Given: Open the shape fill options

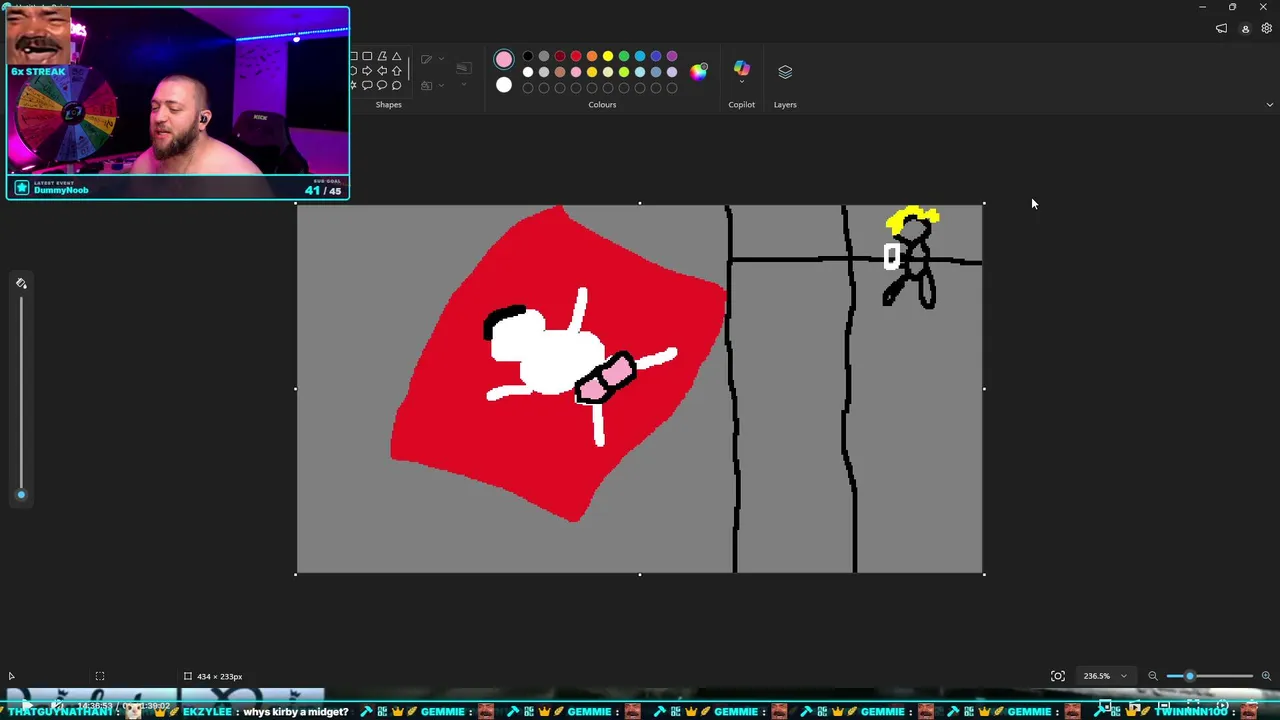Looking at the screenshot, I should 432,85.
